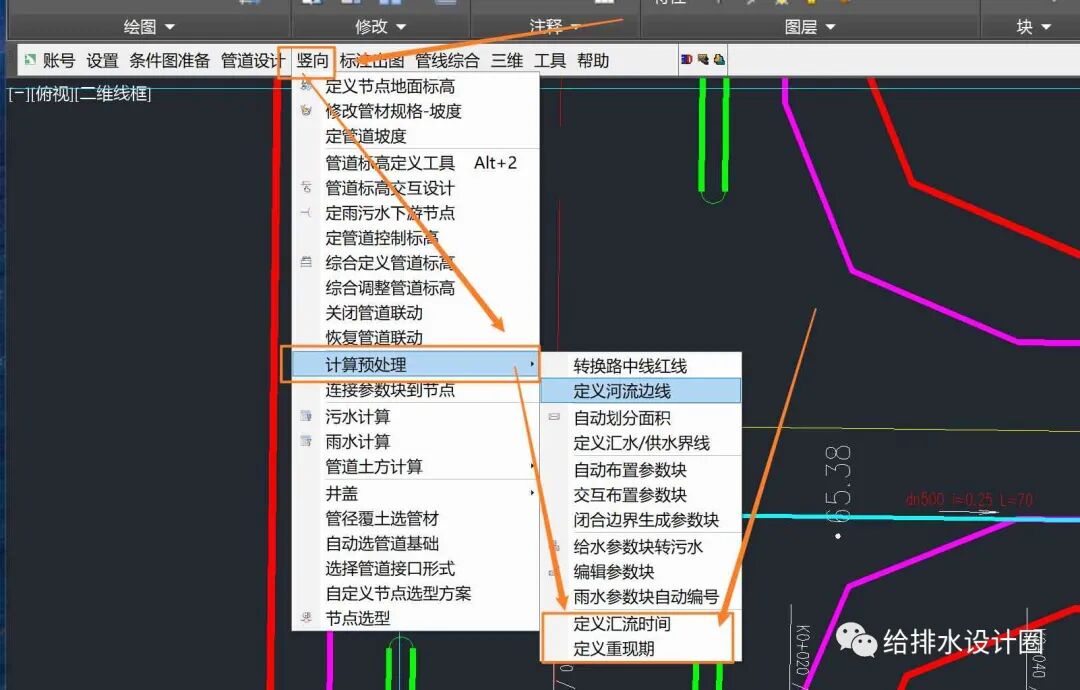Open the 绘图 panel dropdown
Image resolution: width=1080 pixels, height=690 pixels.
tap(148, 26)
